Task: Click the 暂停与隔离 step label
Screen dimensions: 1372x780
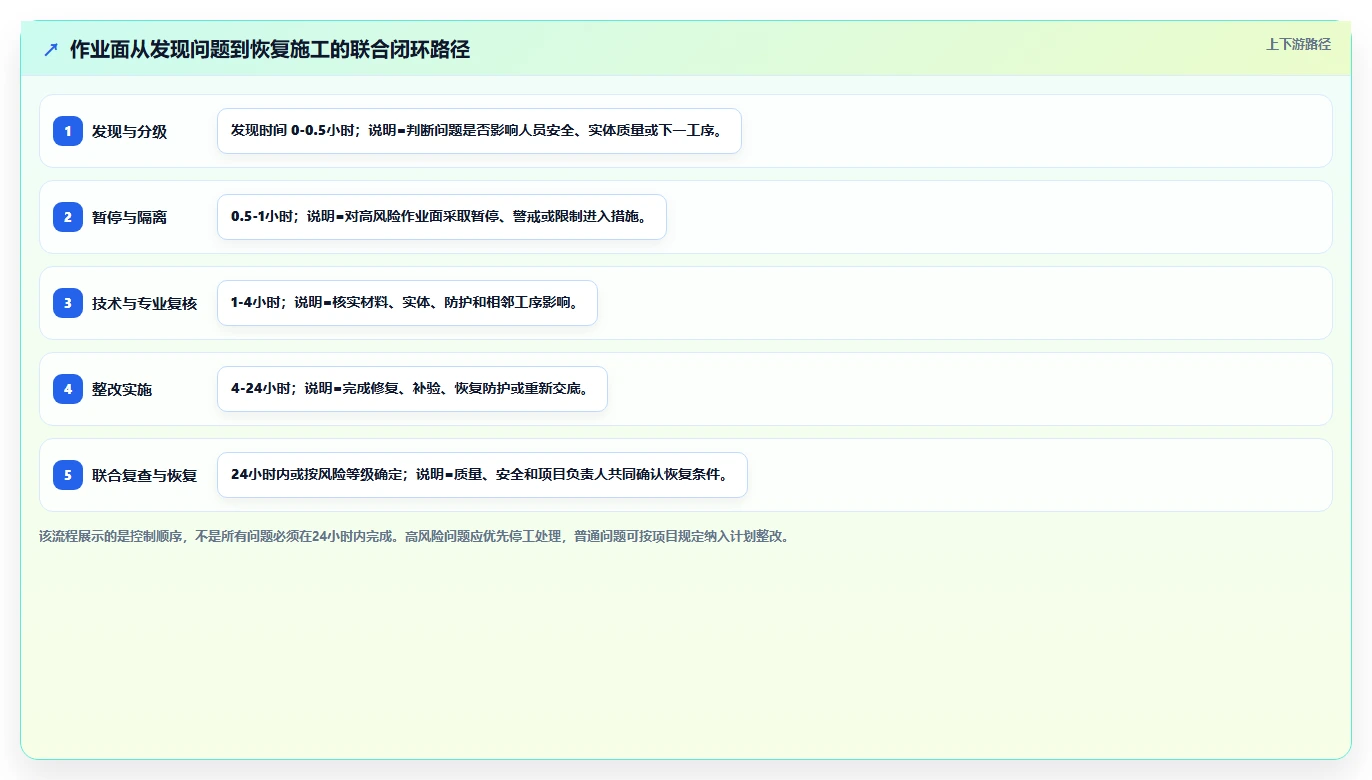Action: (x=129, y=217)
